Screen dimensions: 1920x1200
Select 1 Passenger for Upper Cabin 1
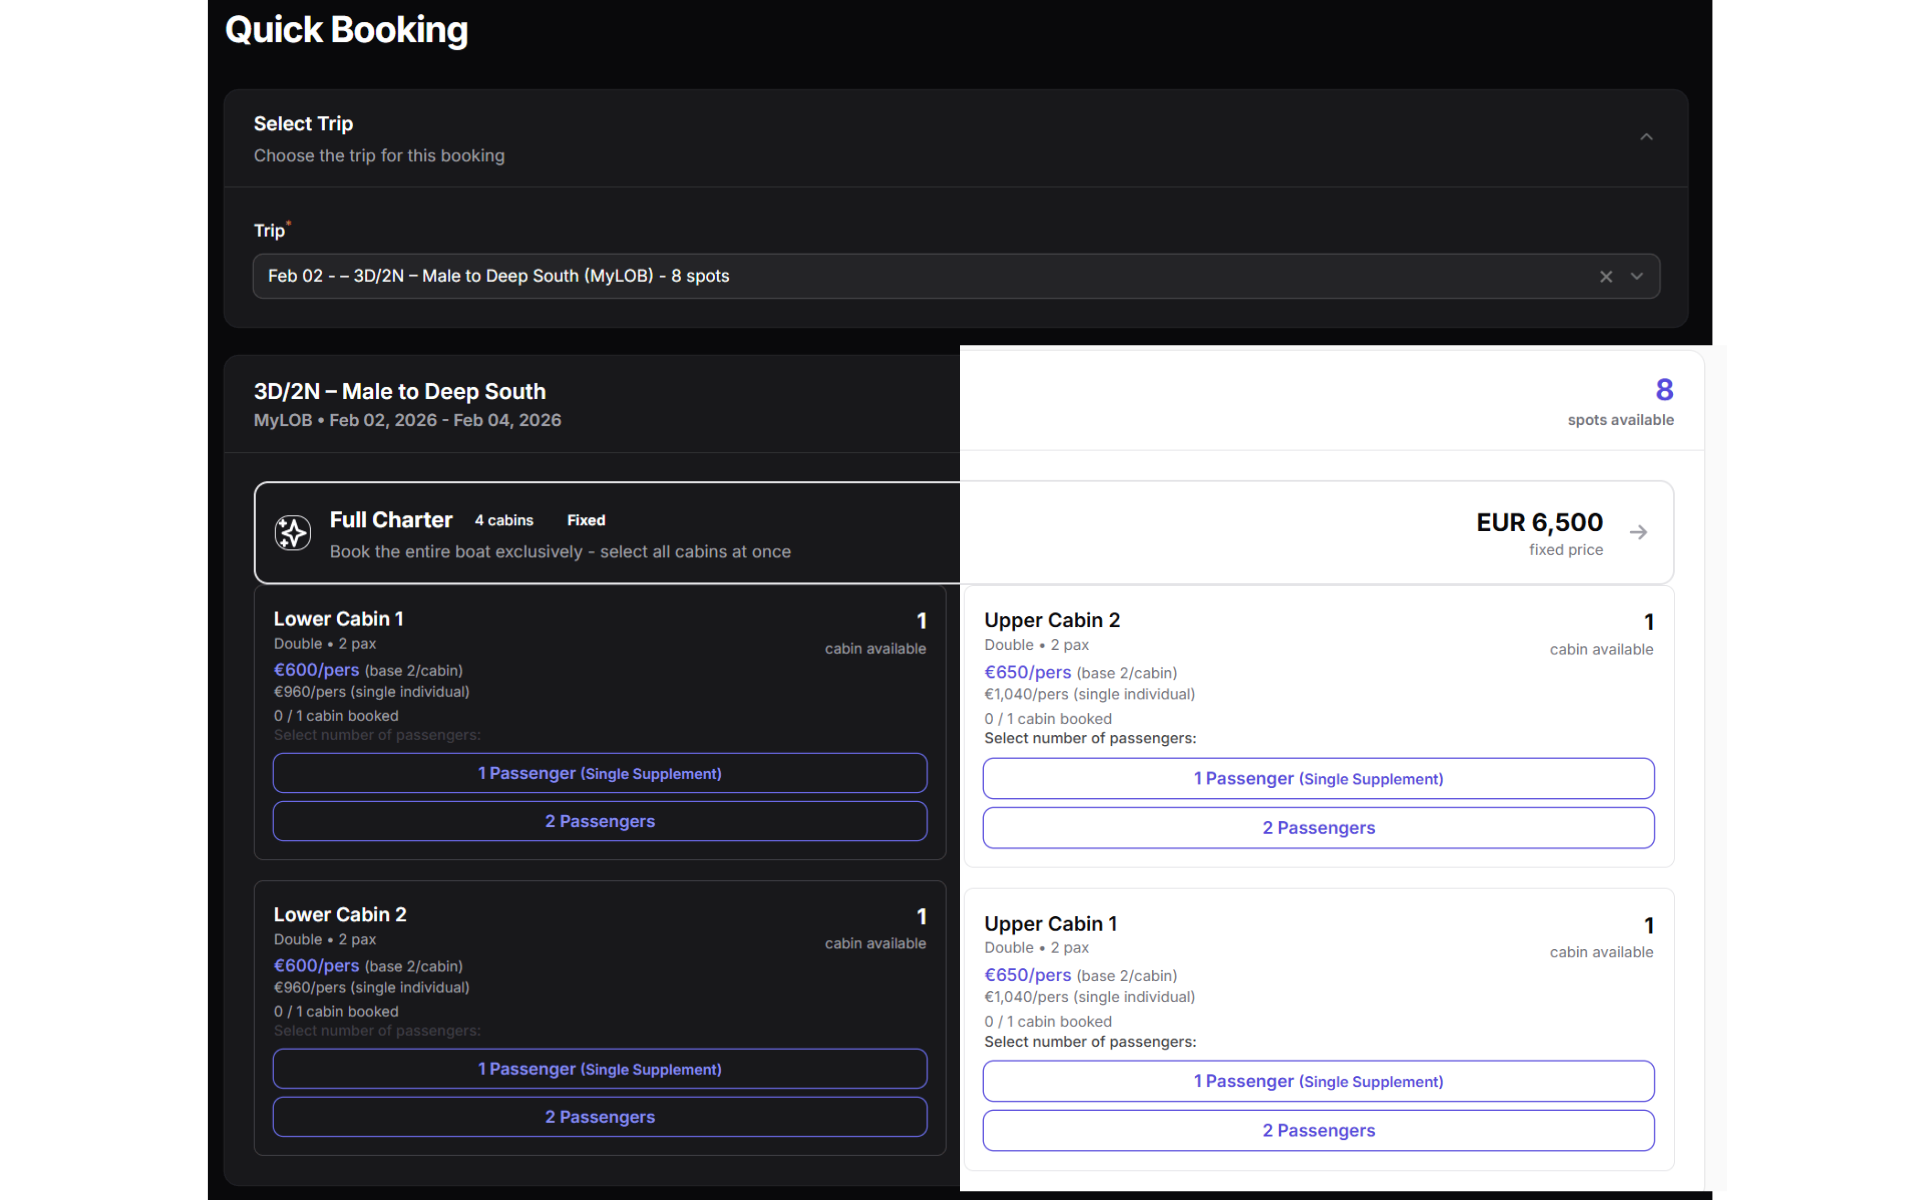coord(1318,1081)
